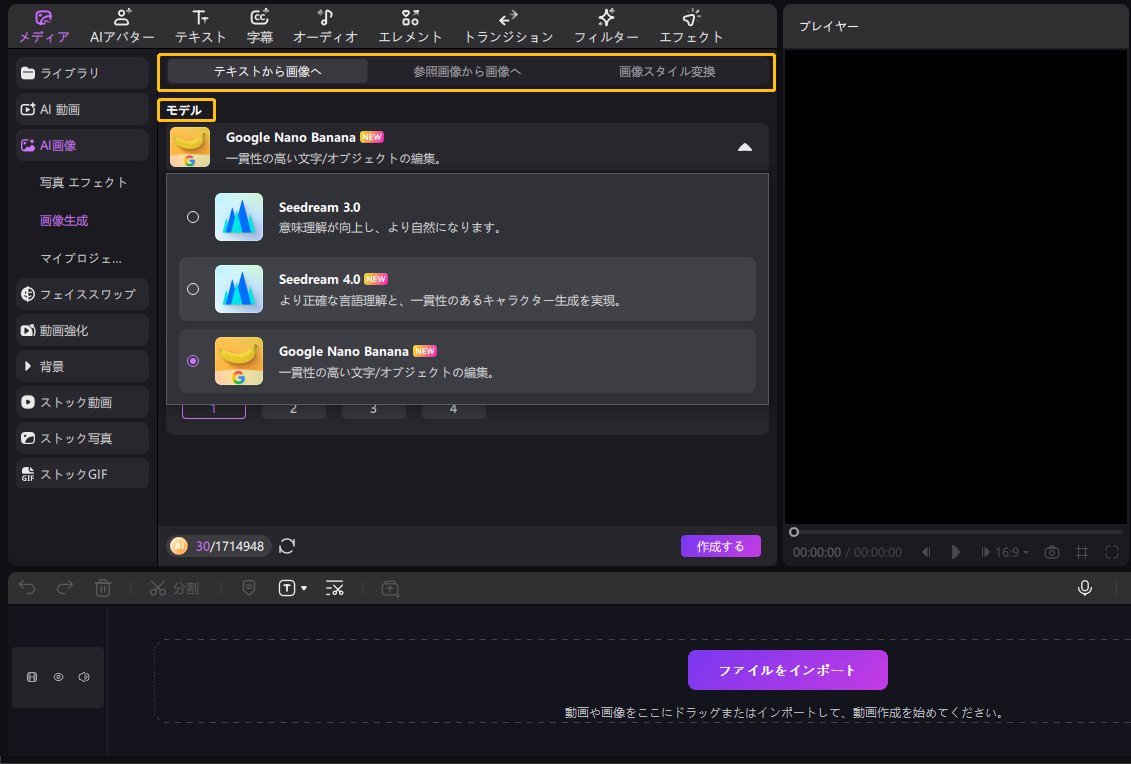Take a snapshot with the camera icon
Image resolution: width=1131 pixels, height=764 pixels.
[x=1052, y=552]
